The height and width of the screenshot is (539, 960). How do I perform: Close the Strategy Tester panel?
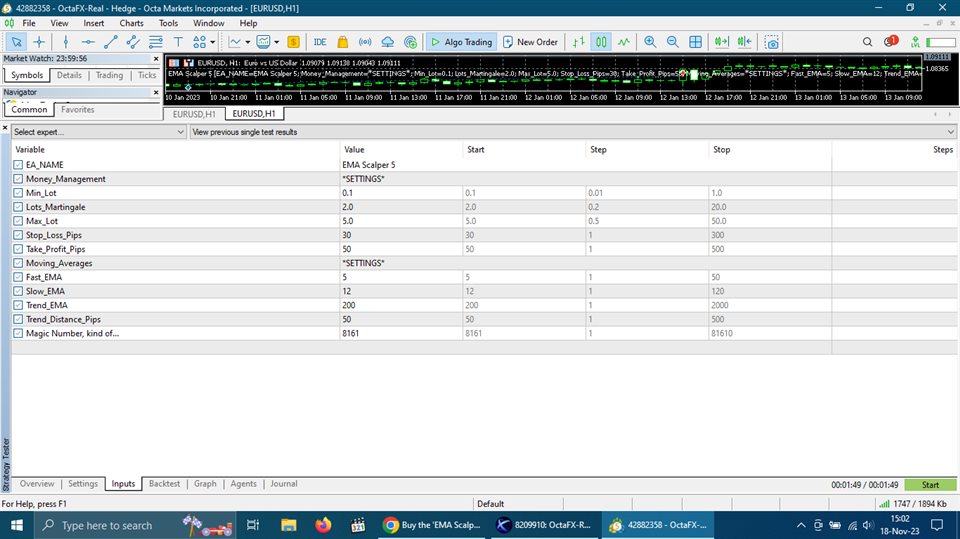point(5,128)
